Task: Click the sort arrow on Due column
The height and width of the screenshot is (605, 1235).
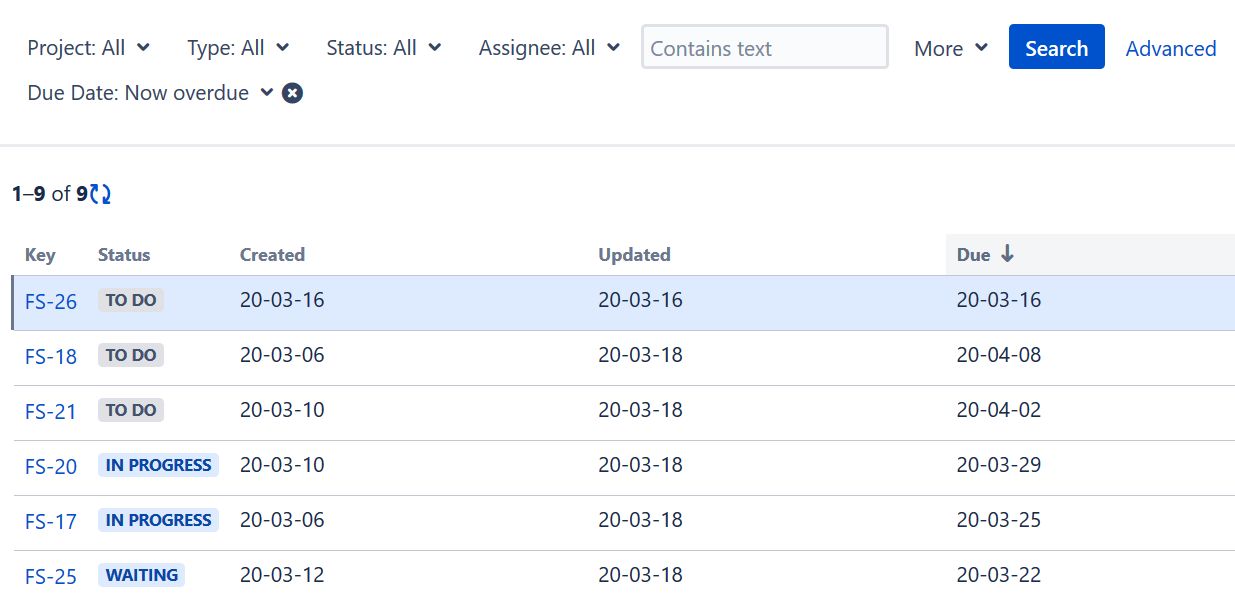Action: coord(1007,254)
